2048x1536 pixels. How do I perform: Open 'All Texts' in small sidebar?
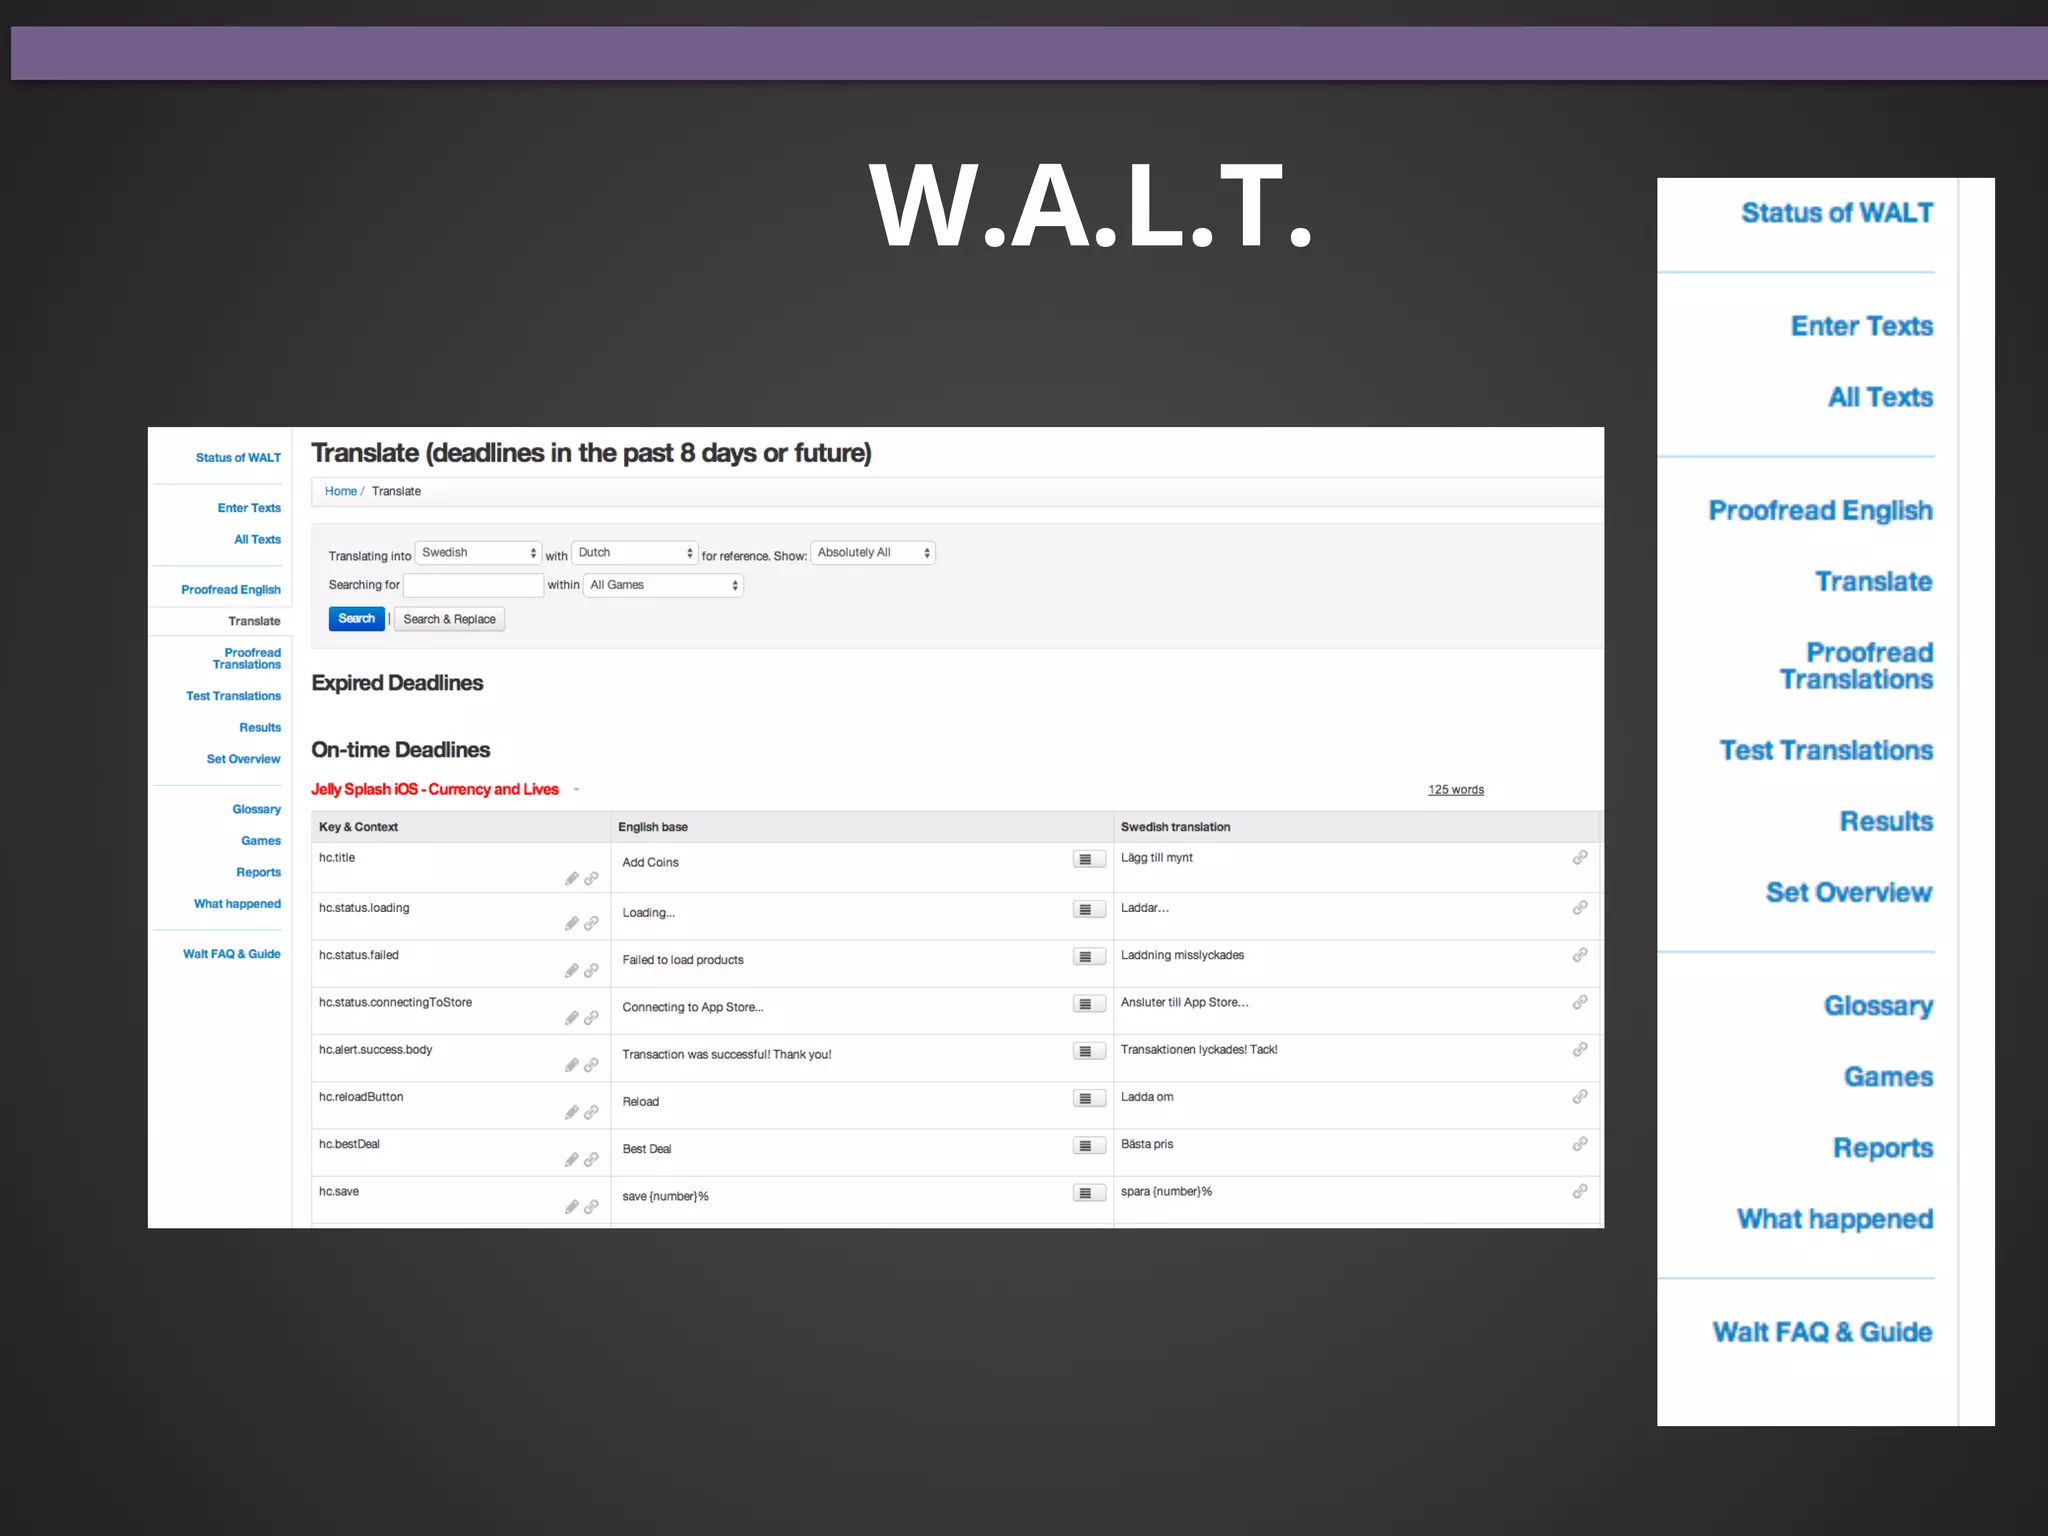click(257, 540)
